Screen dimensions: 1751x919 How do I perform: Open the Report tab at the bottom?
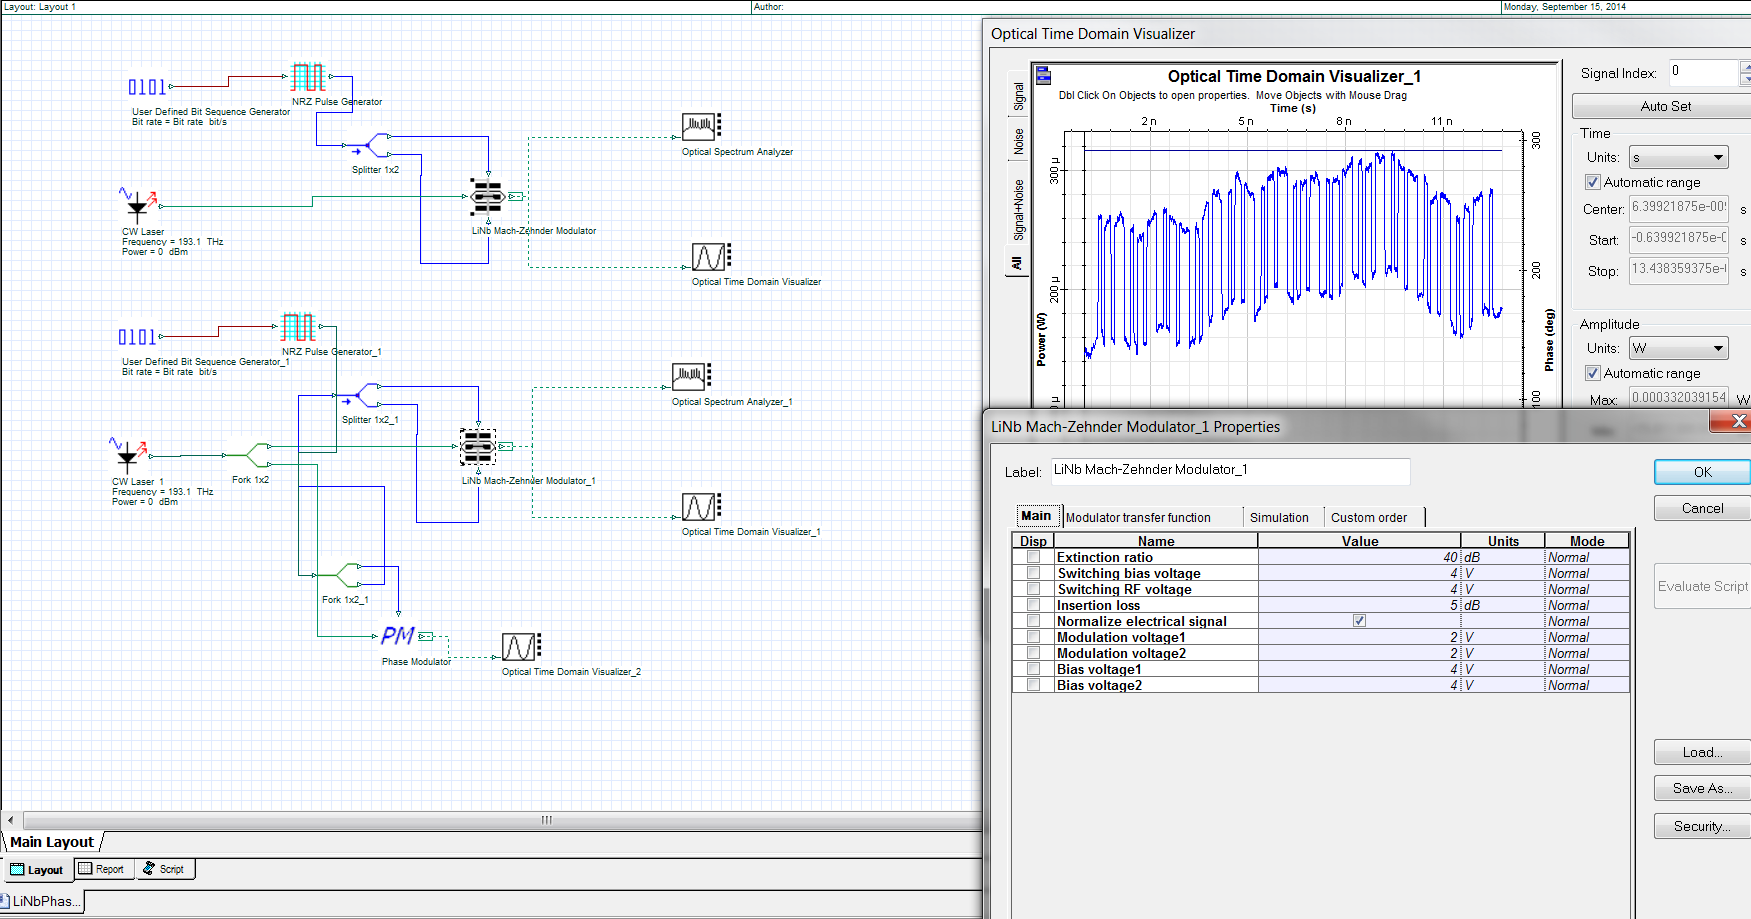click(103, 869)
